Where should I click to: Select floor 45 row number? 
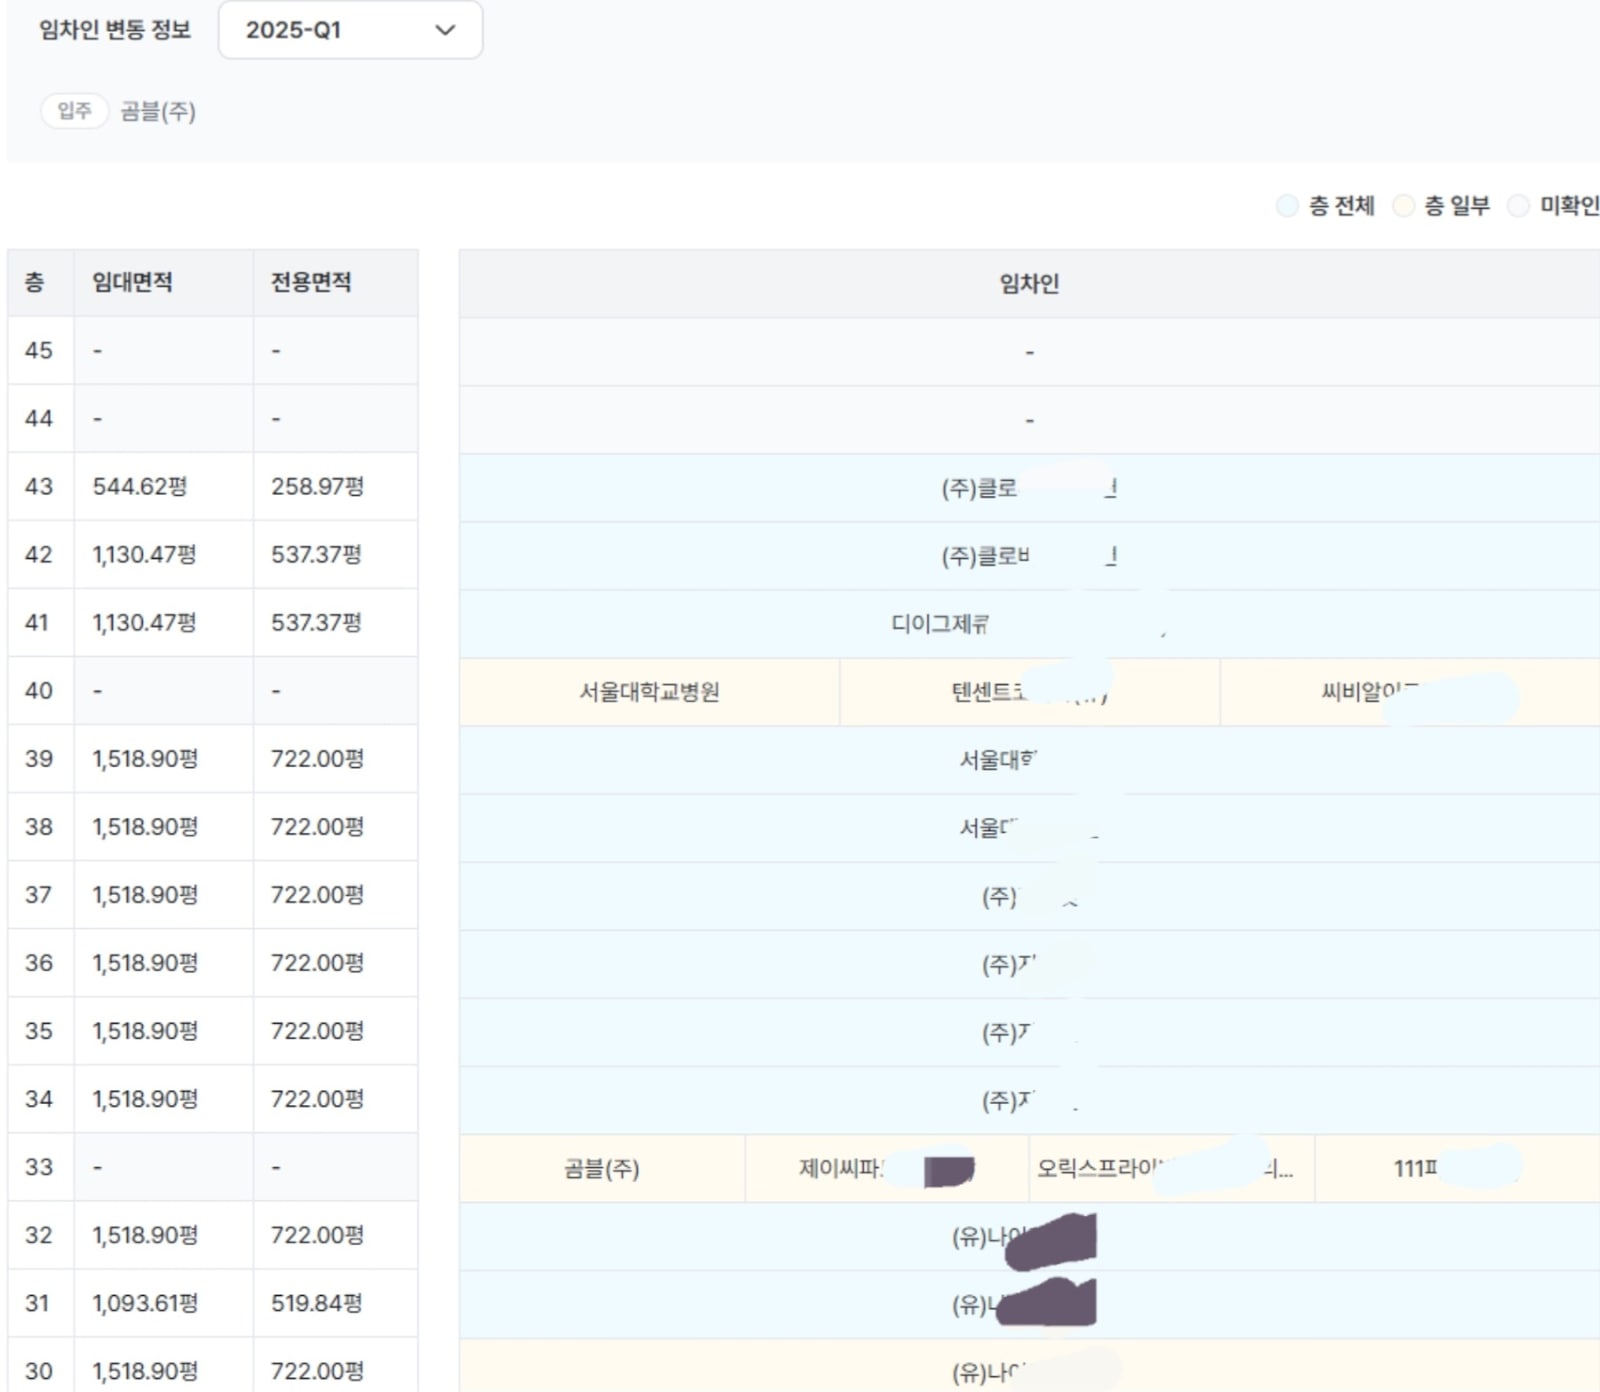pyautogui.click(x=39, y=350)
